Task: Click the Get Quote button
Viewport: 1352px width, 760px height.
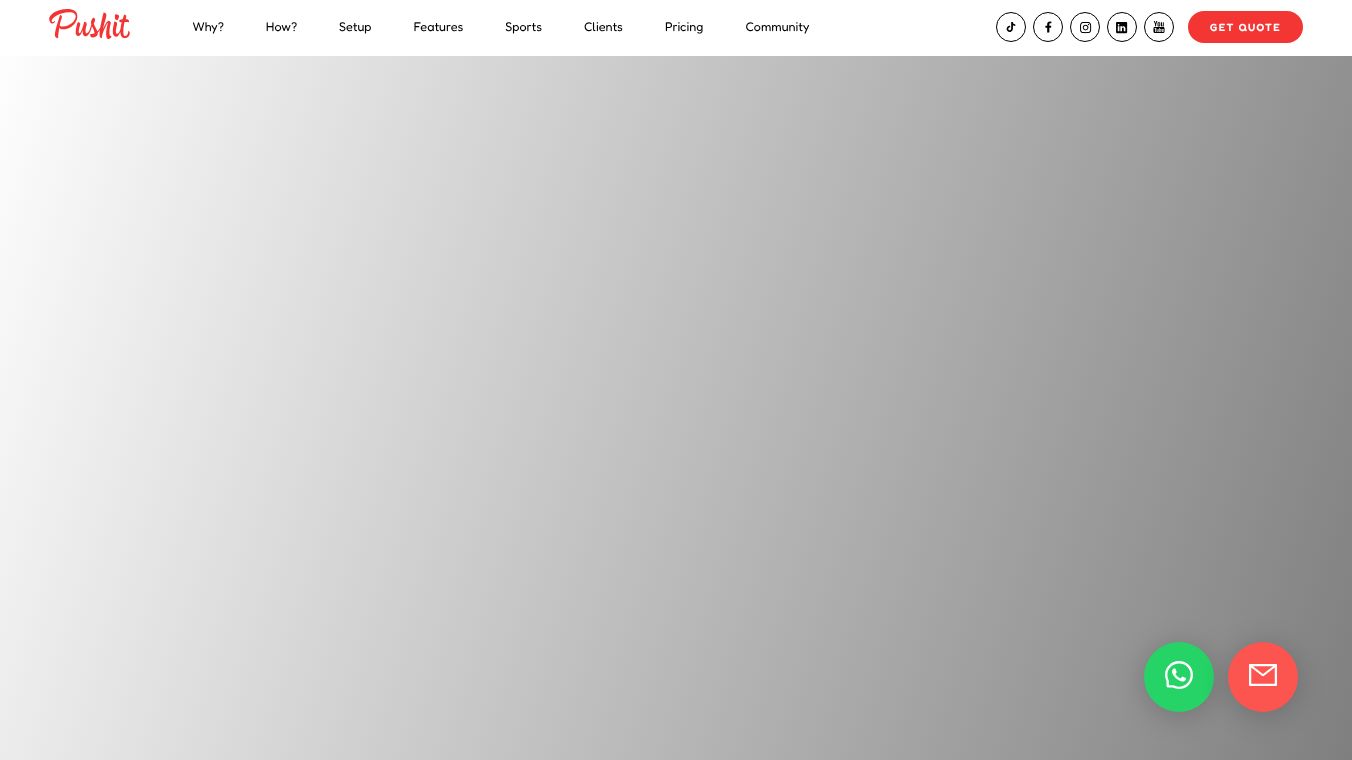Action: (1245, 27)
